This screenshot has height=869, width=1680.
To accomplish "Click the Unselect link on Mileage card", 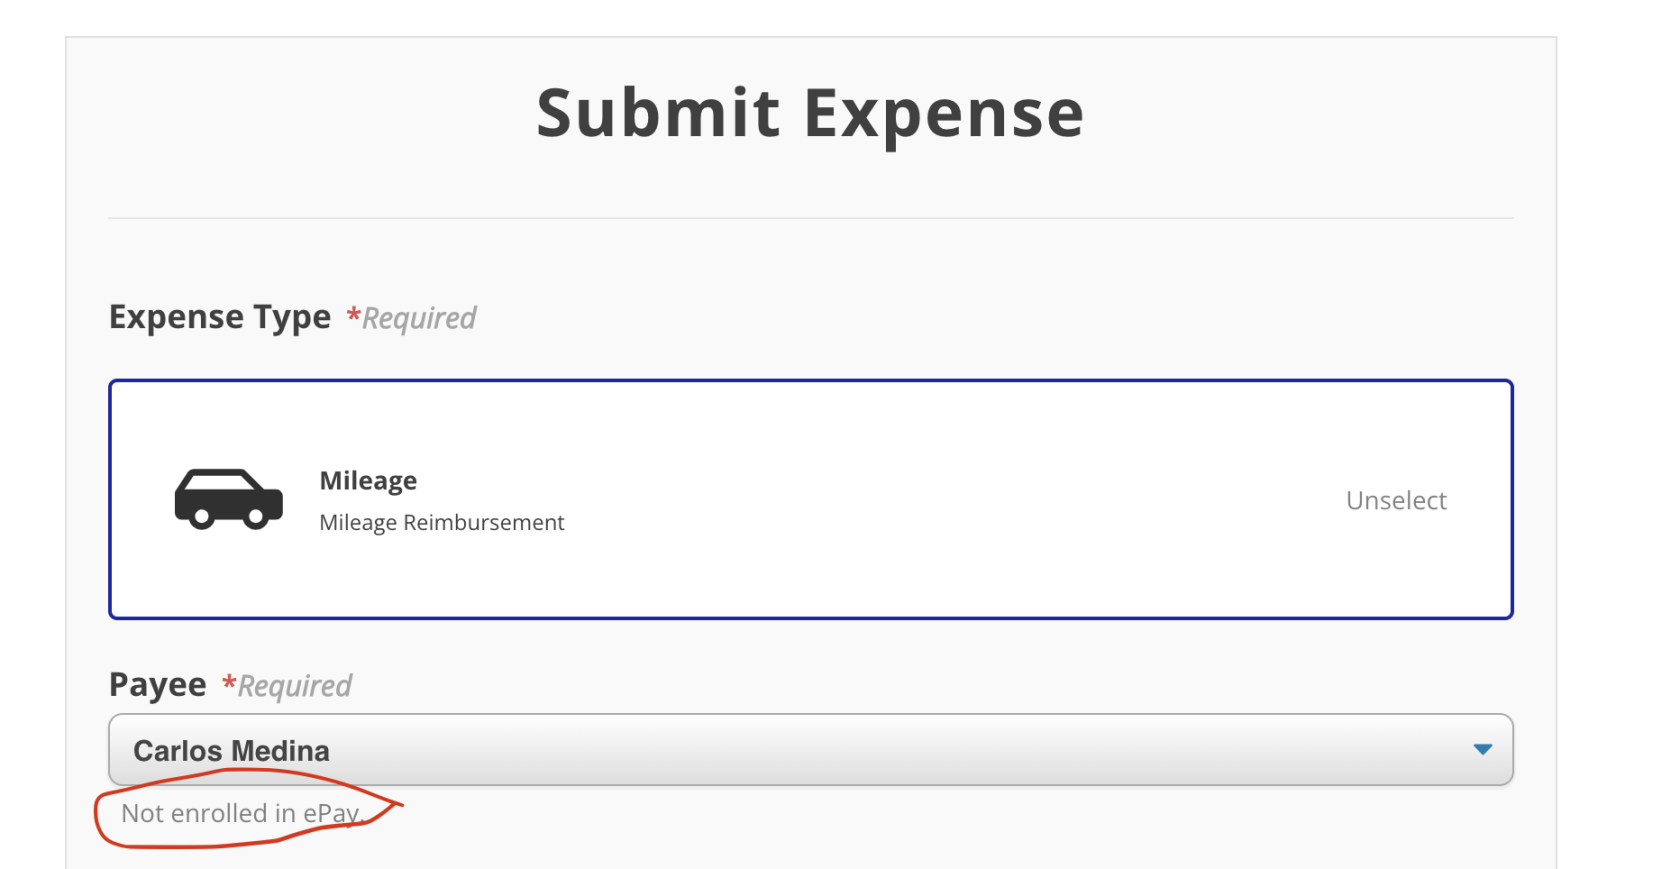I will pyautogui.click(x=1396, y=500).
